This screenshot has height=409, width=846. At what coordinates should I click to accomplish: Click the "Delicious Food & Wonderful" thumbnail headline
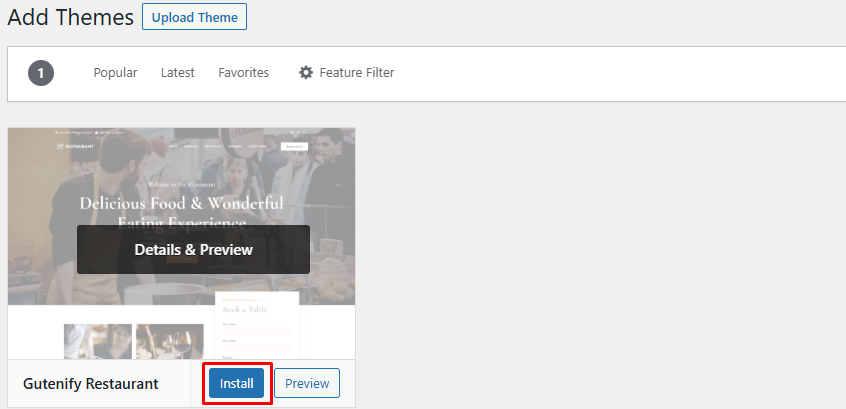tap(181, 203)
